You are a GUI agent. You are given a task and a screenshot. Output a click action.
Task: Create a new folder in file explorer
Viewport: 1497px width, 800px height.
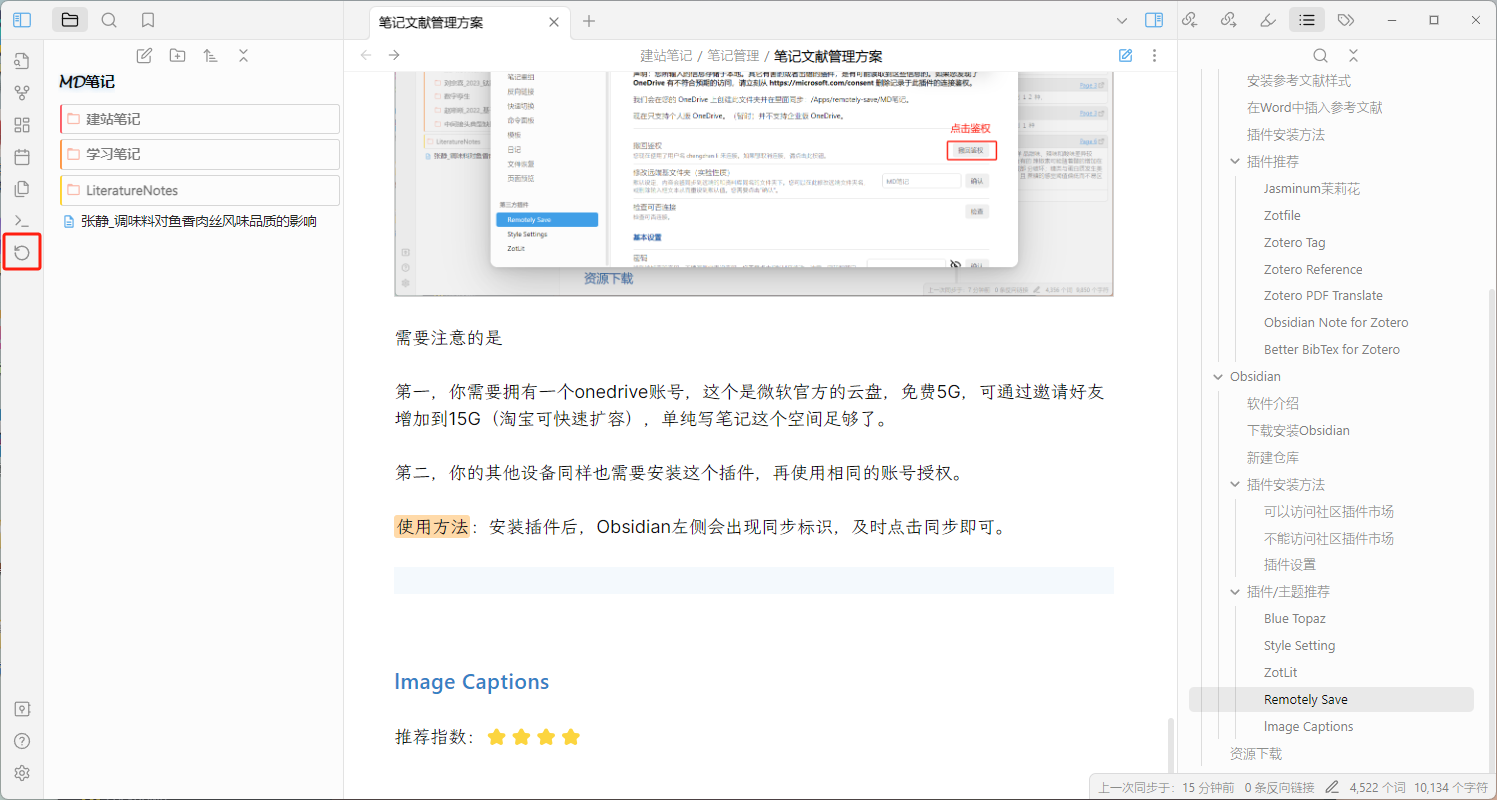pyautogui.click(x=177, y=56)
